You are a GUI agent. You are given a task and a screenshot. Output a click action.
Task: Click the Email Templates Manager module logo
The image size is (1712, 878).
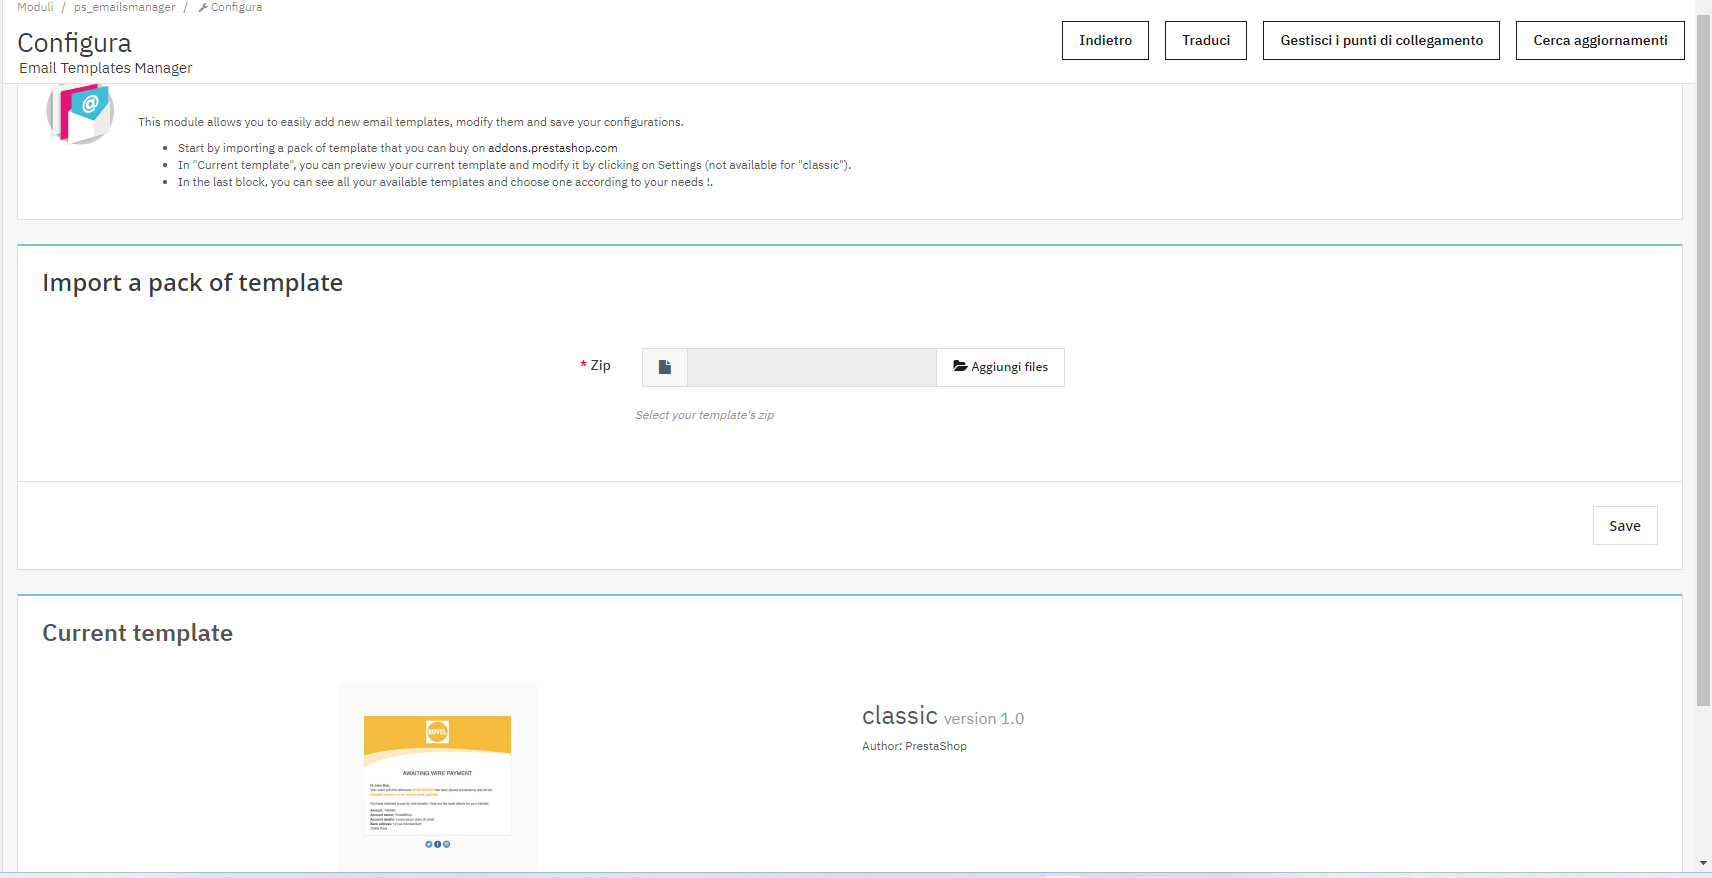coord(80,113)
